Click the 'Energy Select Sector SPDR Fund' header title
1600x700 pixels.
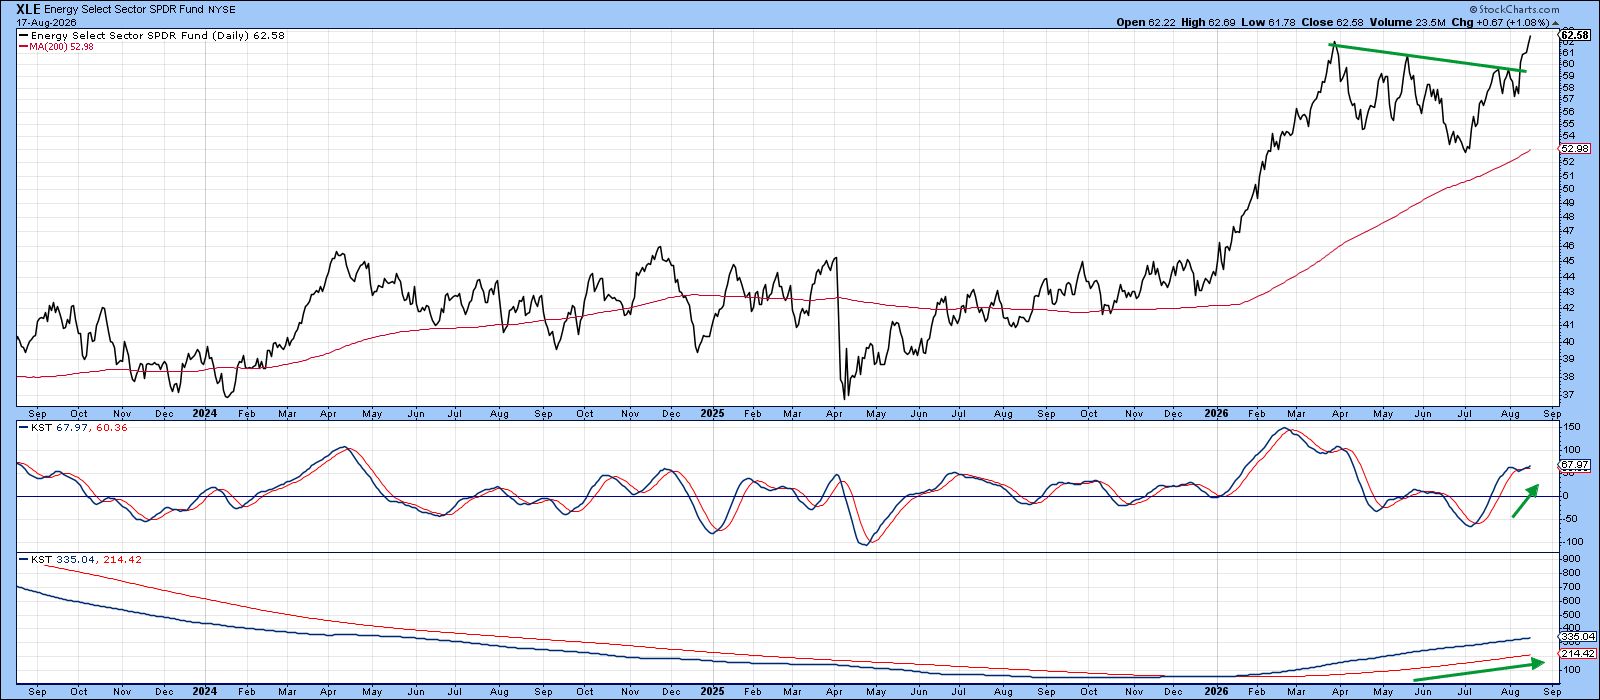click(x=126, y=10)
